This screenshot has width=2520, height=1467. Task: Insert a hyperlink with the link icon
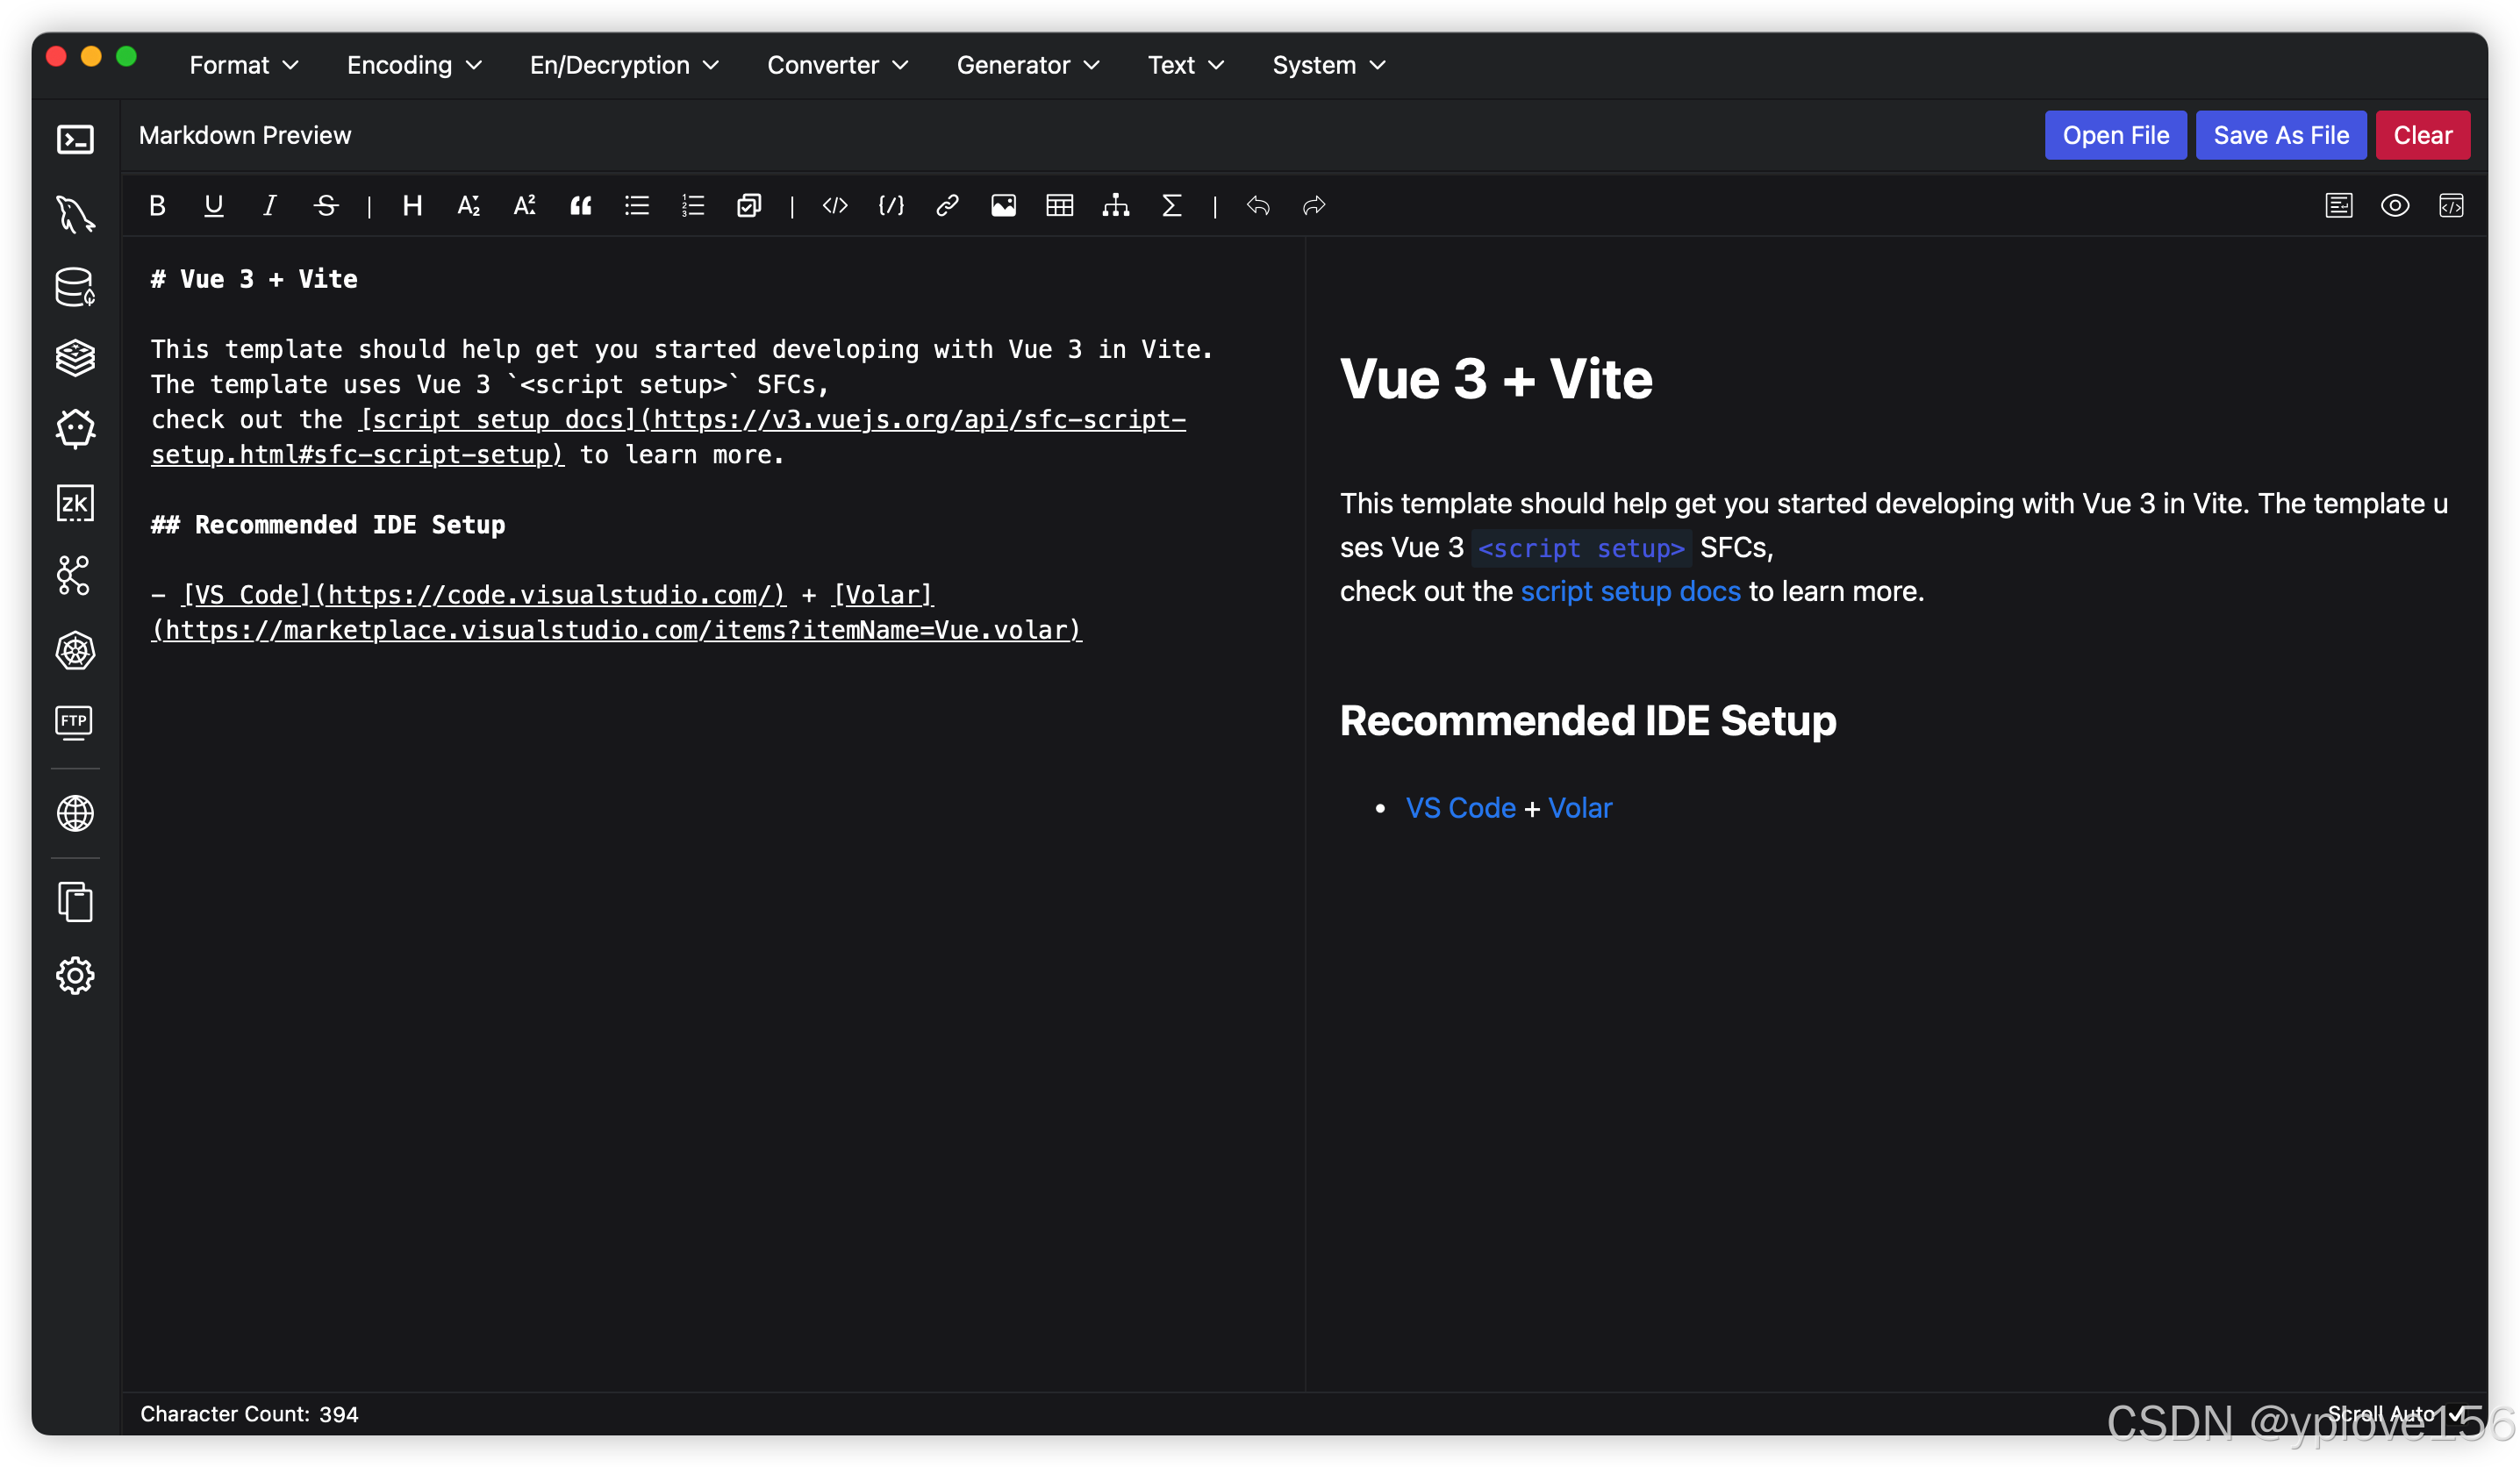947,206
